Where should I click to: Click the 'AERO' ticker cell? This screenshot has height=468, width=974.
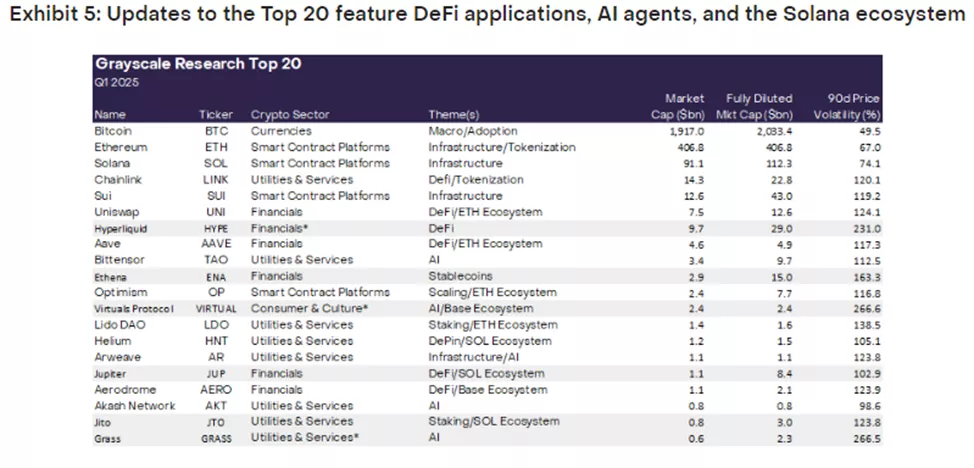pos(216,390)
